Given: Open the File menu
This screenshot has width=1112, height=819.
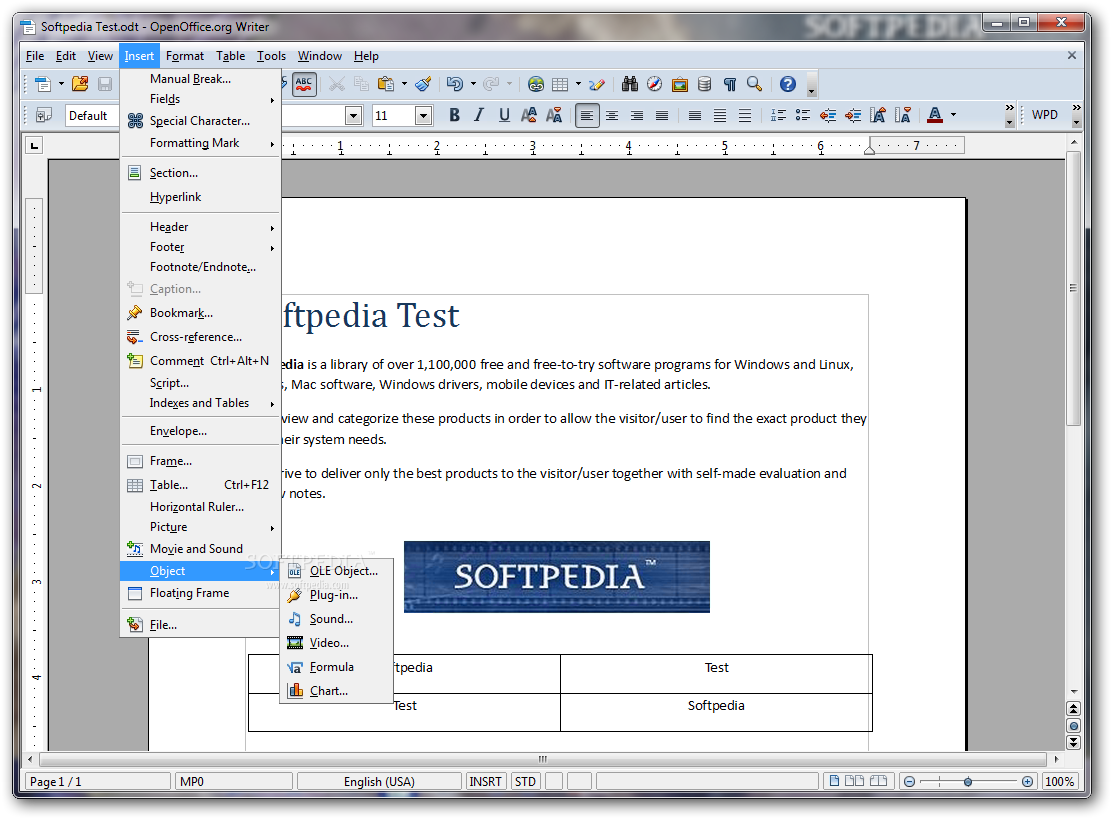Looking at the screenshot, I should pyautogui.click(x=35, y=56).
